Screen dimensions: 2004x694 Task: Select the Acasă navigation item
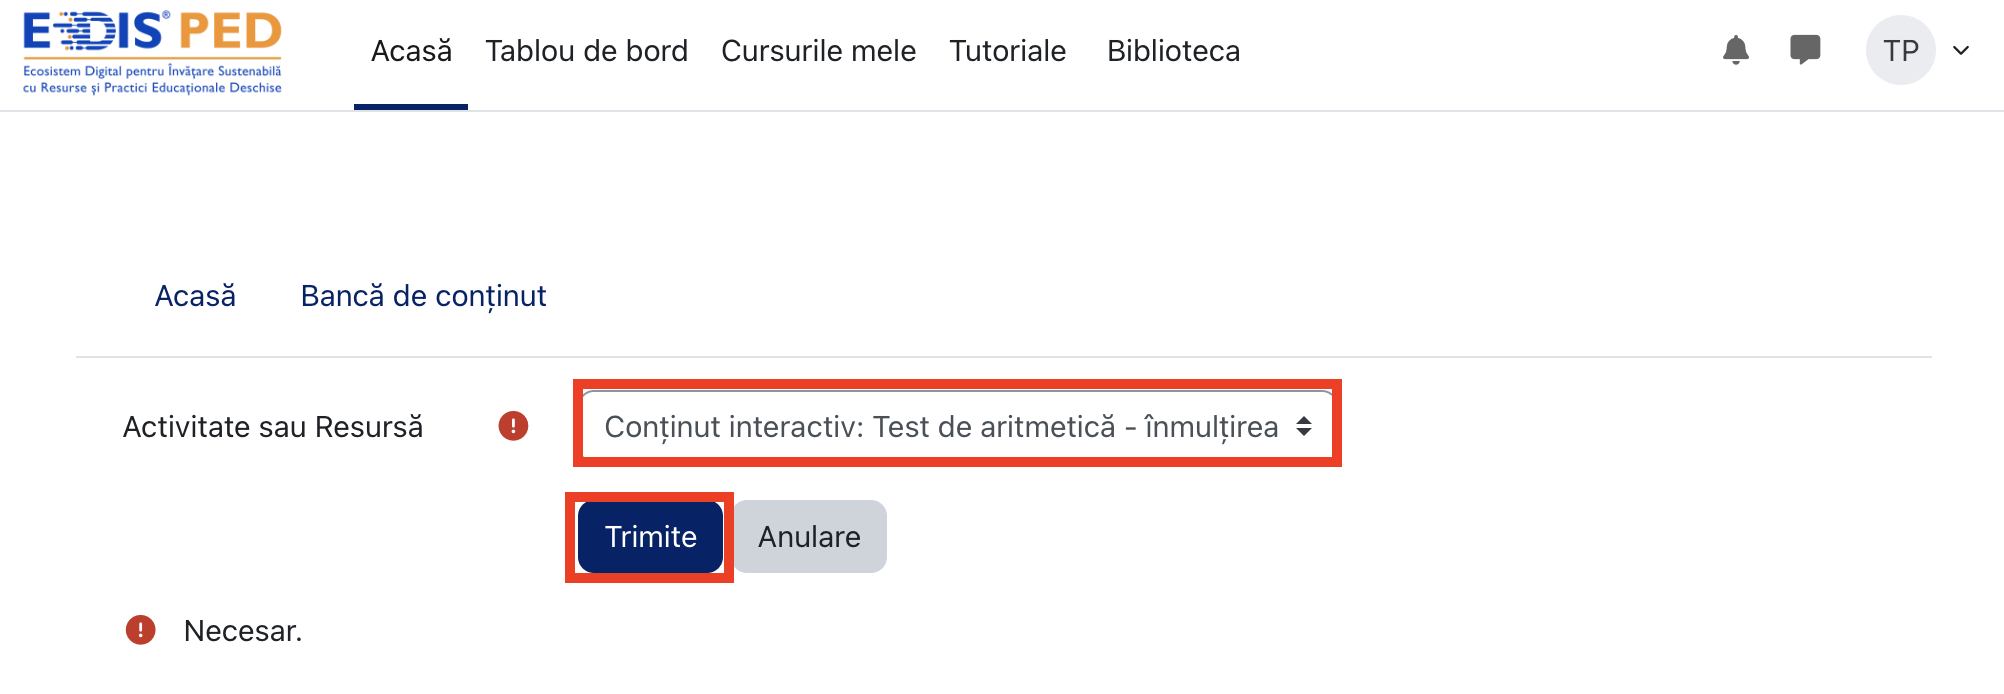click(x=411, y=50)
